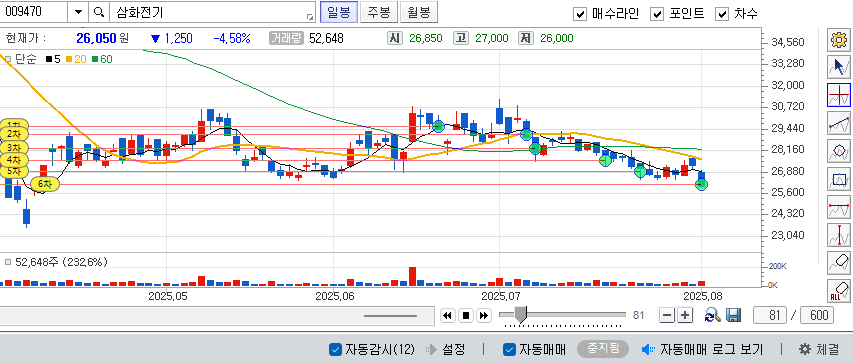This screenshot has width=853, height=363.
Task: Click the open price 26,850
Action: [x=426, y=38]
